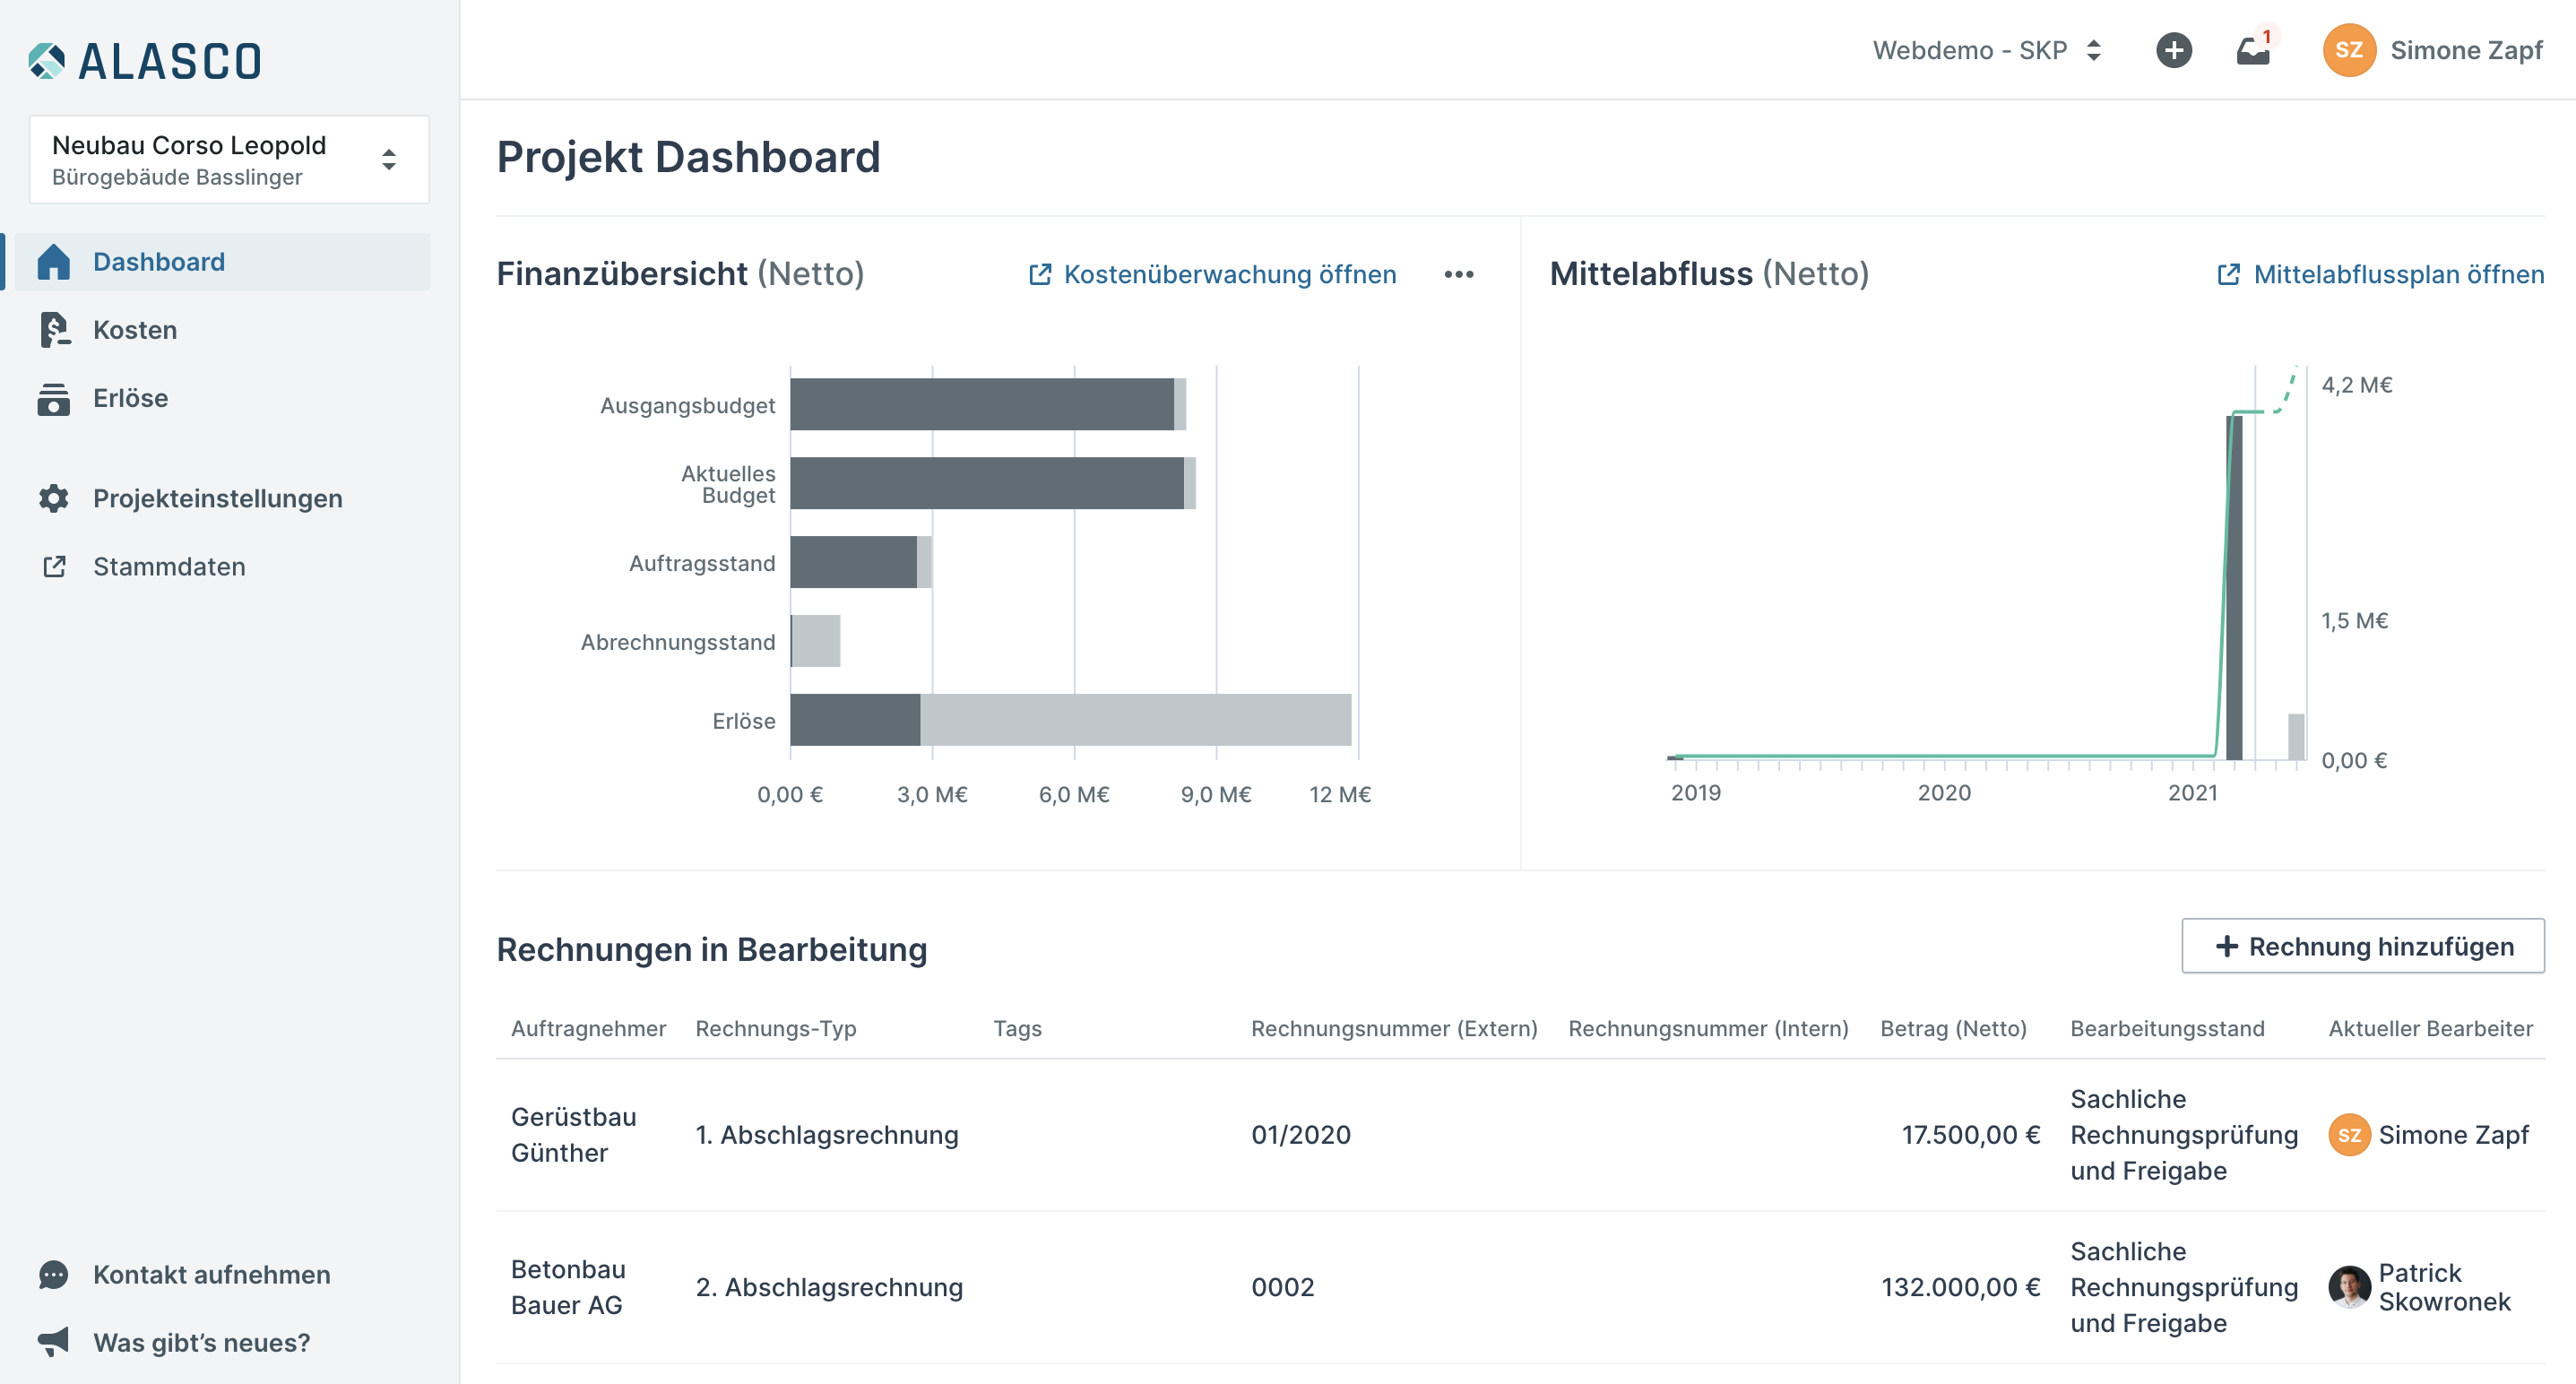Click the SZ user avatar in header
Image resolution: width=2576 pixels, height=1384 pixels.
click(2348, 50)
